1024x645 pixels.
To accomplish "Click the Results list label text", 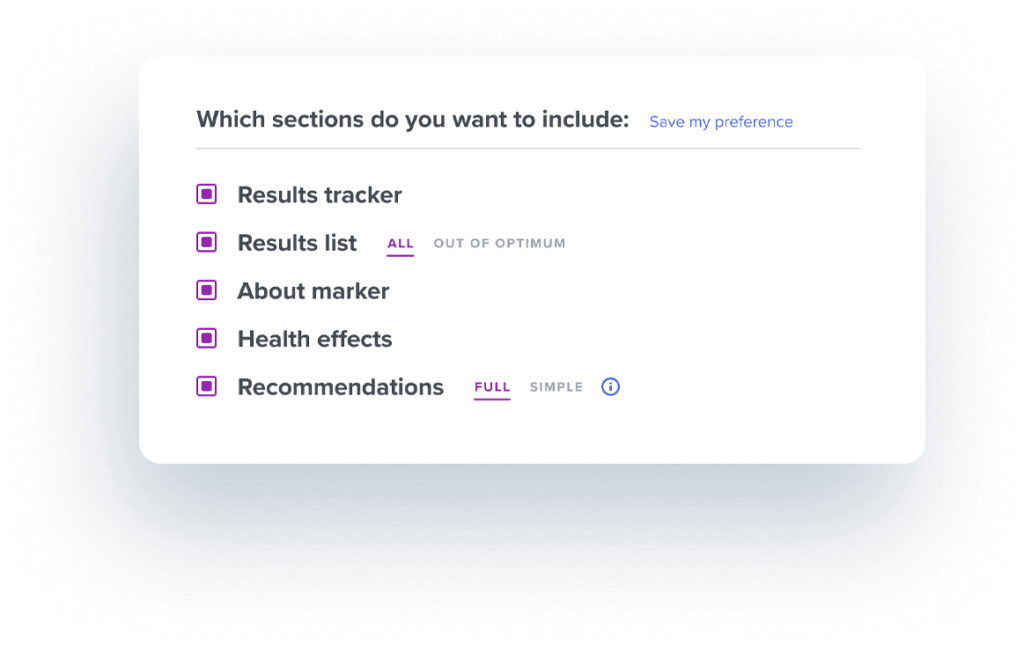I will click(x=297, y=243).
